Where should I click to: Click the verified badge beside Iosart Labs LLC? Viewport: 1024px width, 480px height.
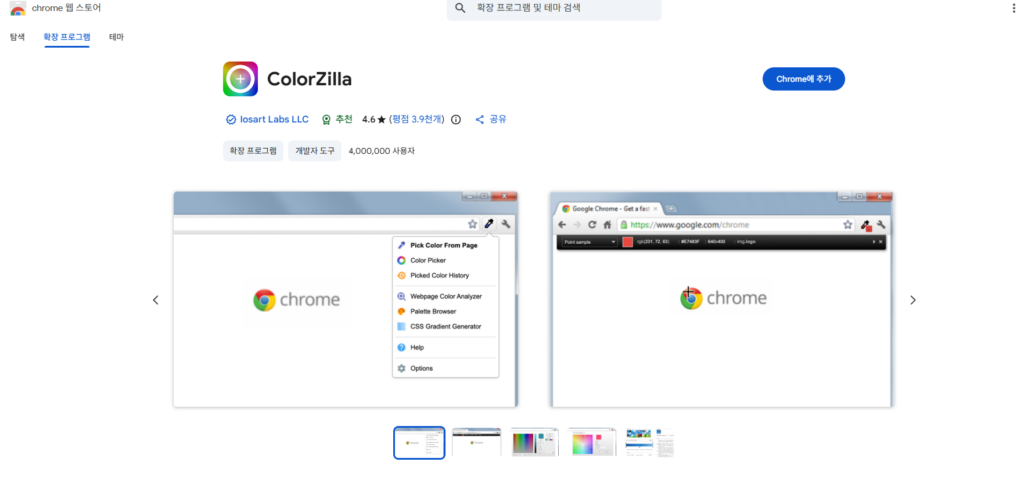(231, 119)
